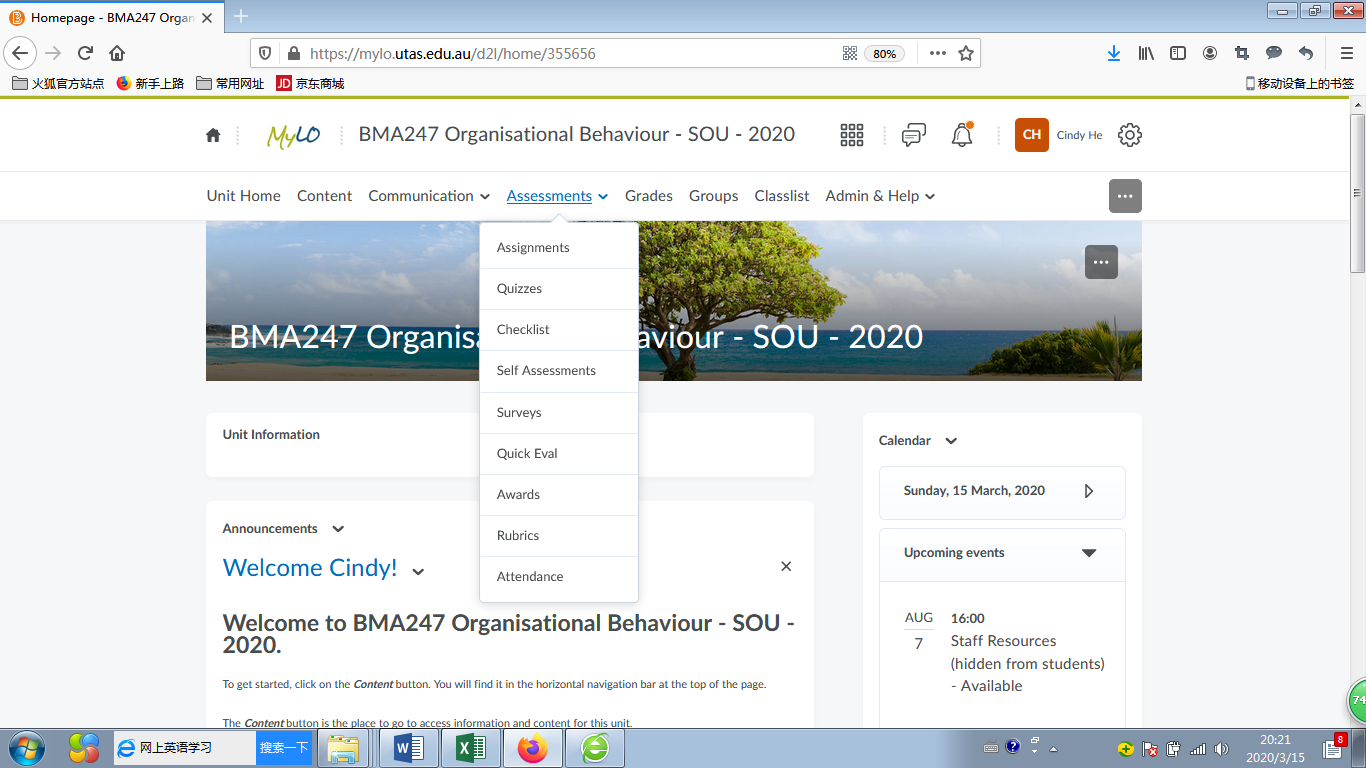Expand the Communication dropdown menu
Viewport: 1366px width, 768px height.
point(429,196)
